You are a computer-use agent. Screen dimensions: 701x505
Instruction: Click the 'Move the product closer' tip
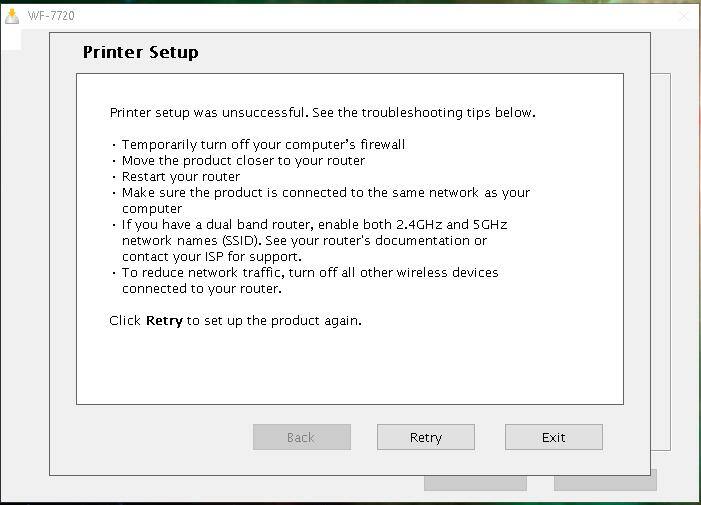pyautogui.click(x=243, y=160)
